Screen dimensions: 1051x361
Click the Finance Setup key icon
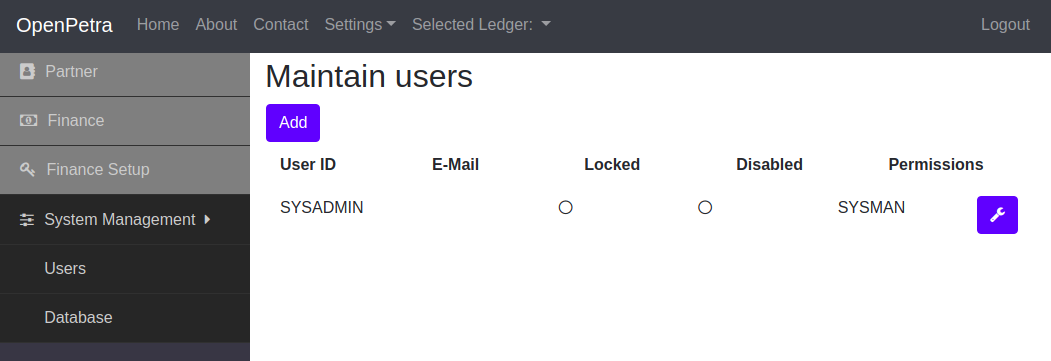point(27,169)
